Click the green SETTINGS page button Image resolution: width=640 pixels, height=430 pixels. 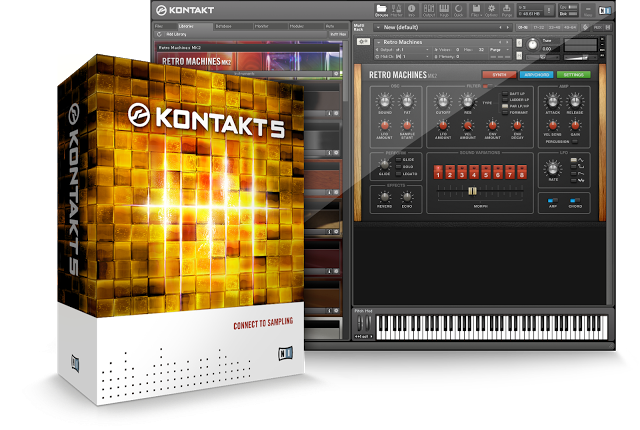[x=573, y=75]
